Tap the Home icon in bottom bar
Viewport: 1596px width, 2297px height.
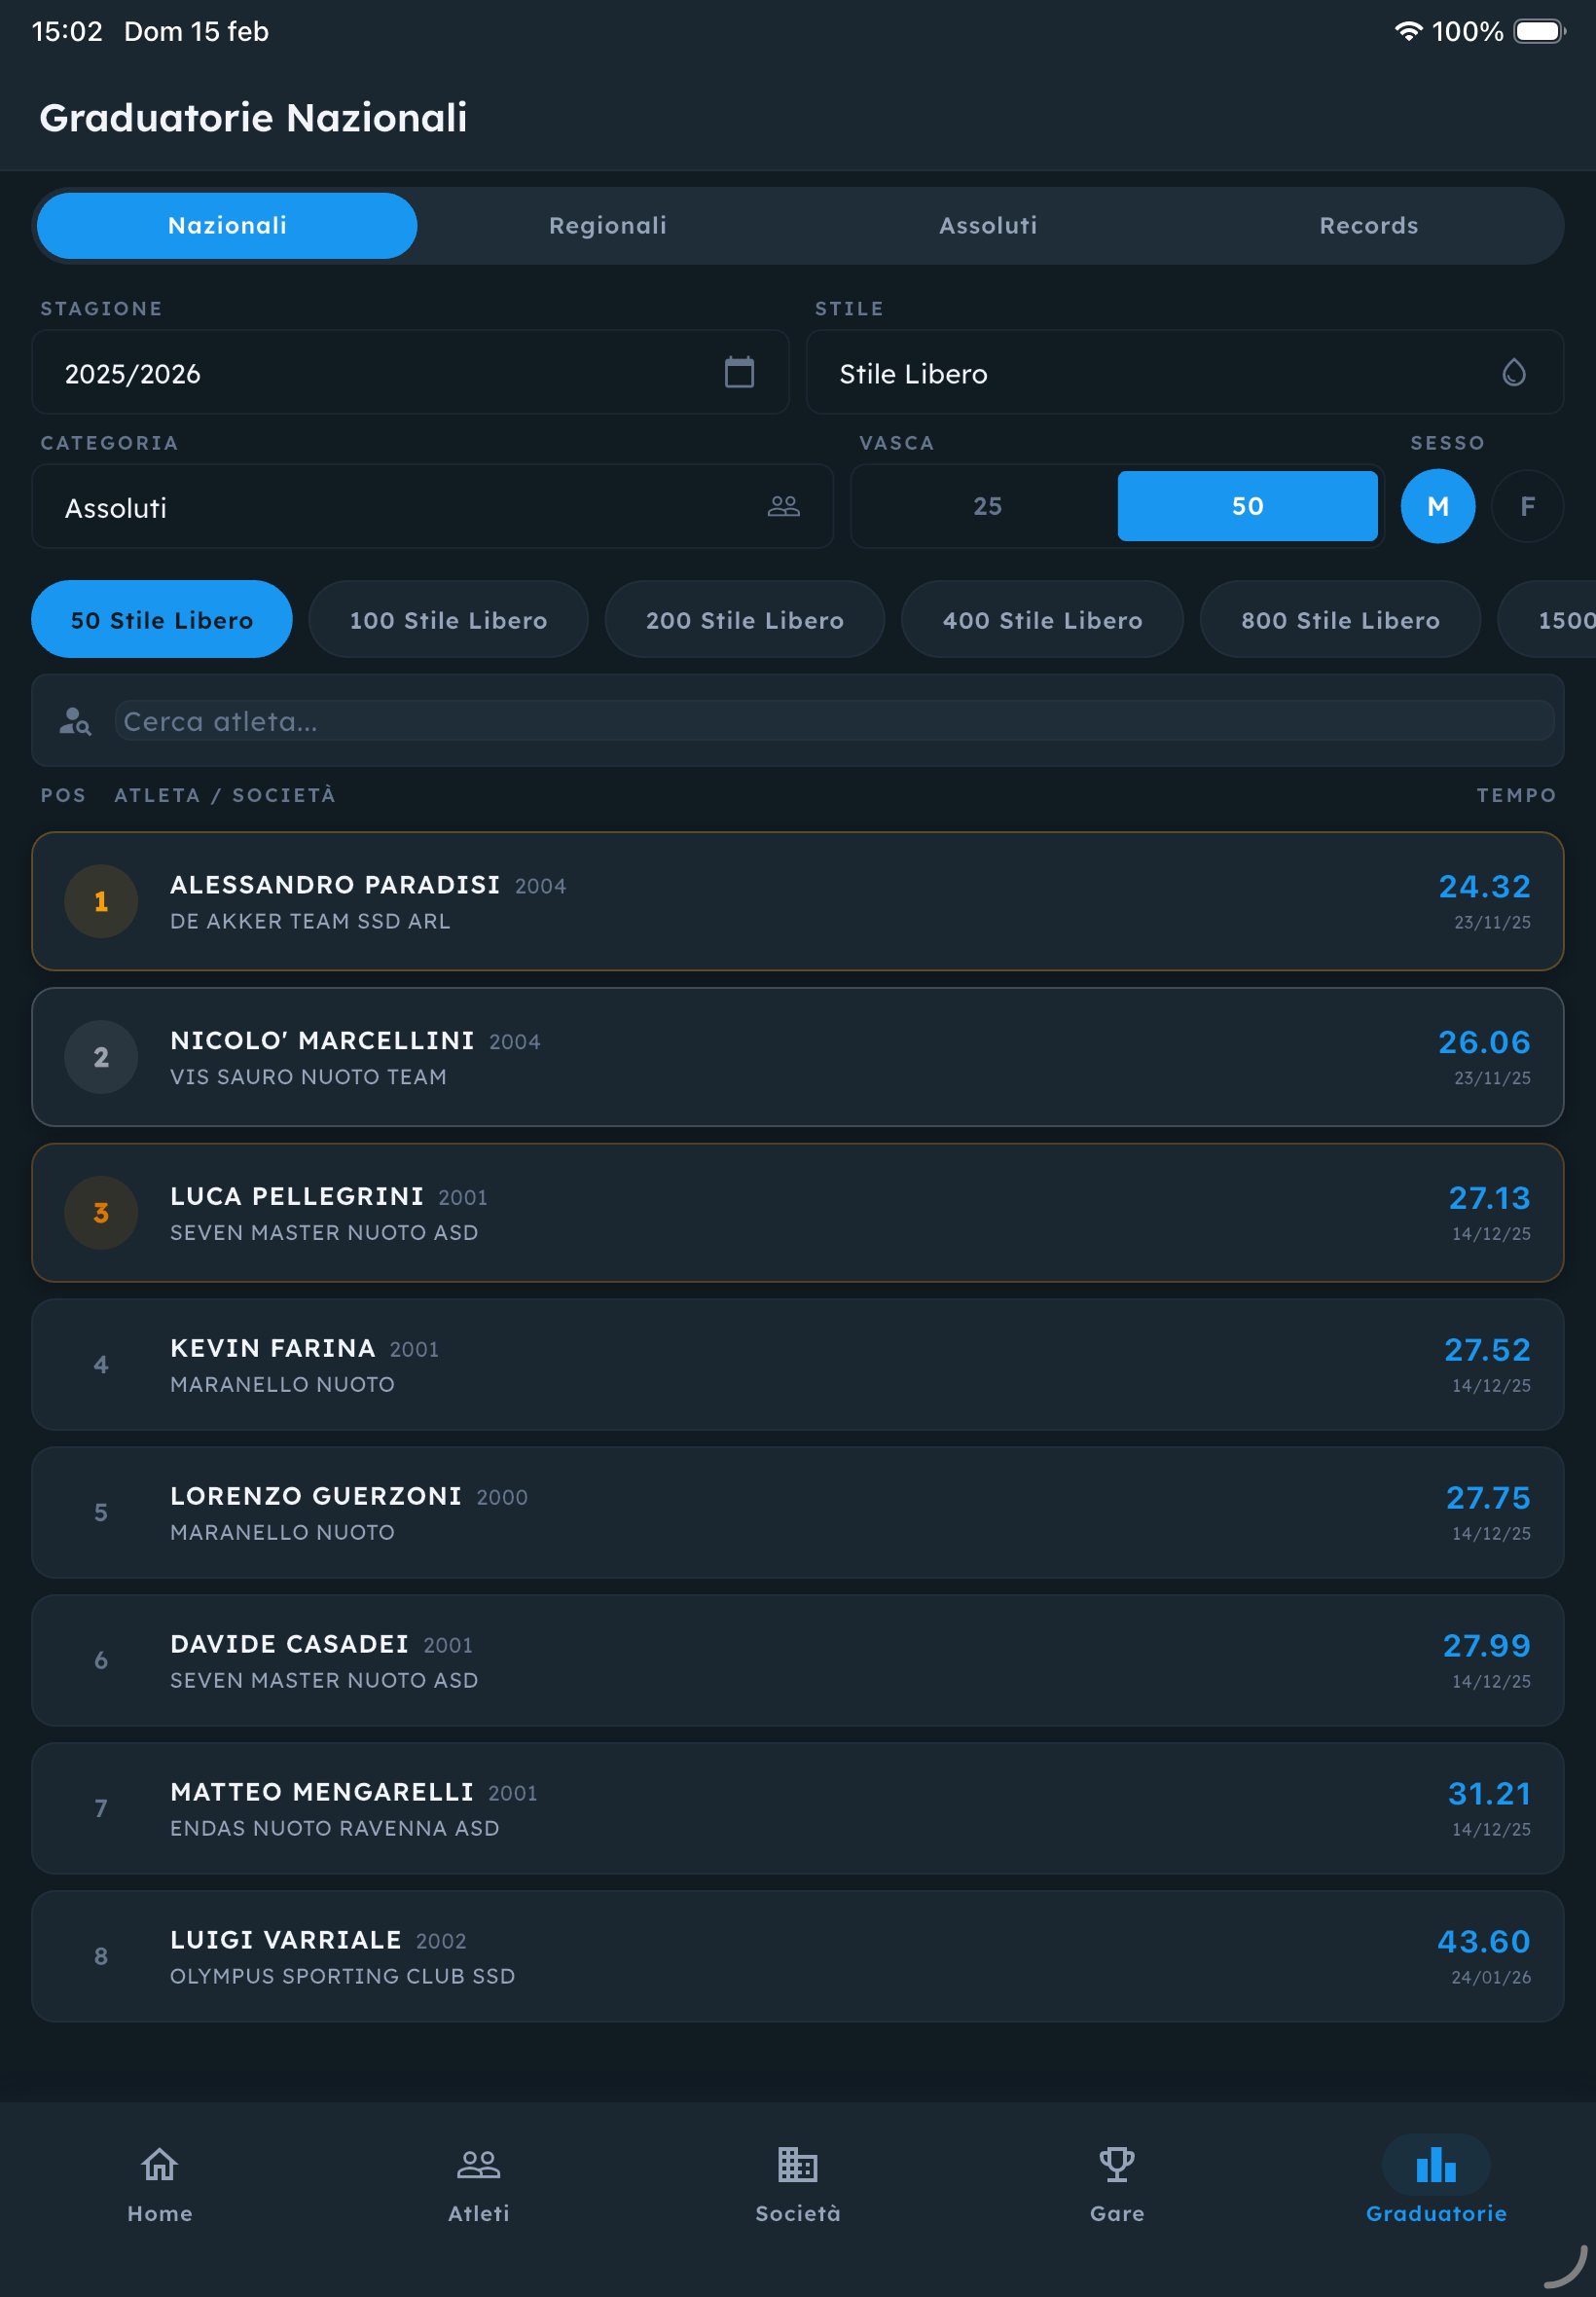click(x=159, y=2164)
